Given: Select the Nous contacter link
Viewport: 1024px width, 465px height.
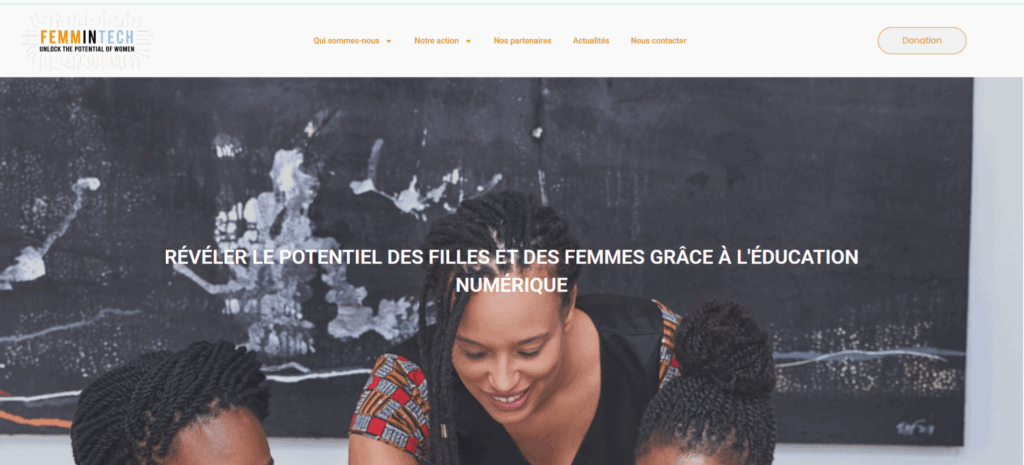Looking at the screenshot, I should click(658, 40).
